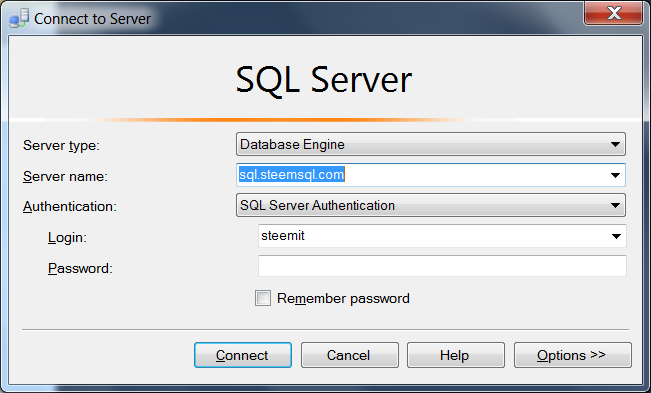
Task: Click the Remember password label text
Action: pos(343,298)
